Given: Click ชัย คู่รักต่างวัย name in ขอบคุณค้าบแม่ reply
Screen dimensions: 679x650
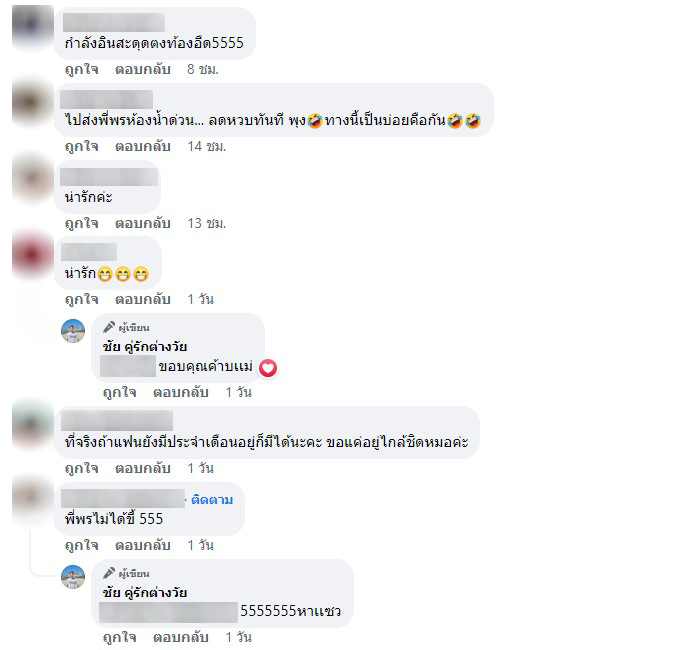Looking at the screenshot, I should 145,346.
